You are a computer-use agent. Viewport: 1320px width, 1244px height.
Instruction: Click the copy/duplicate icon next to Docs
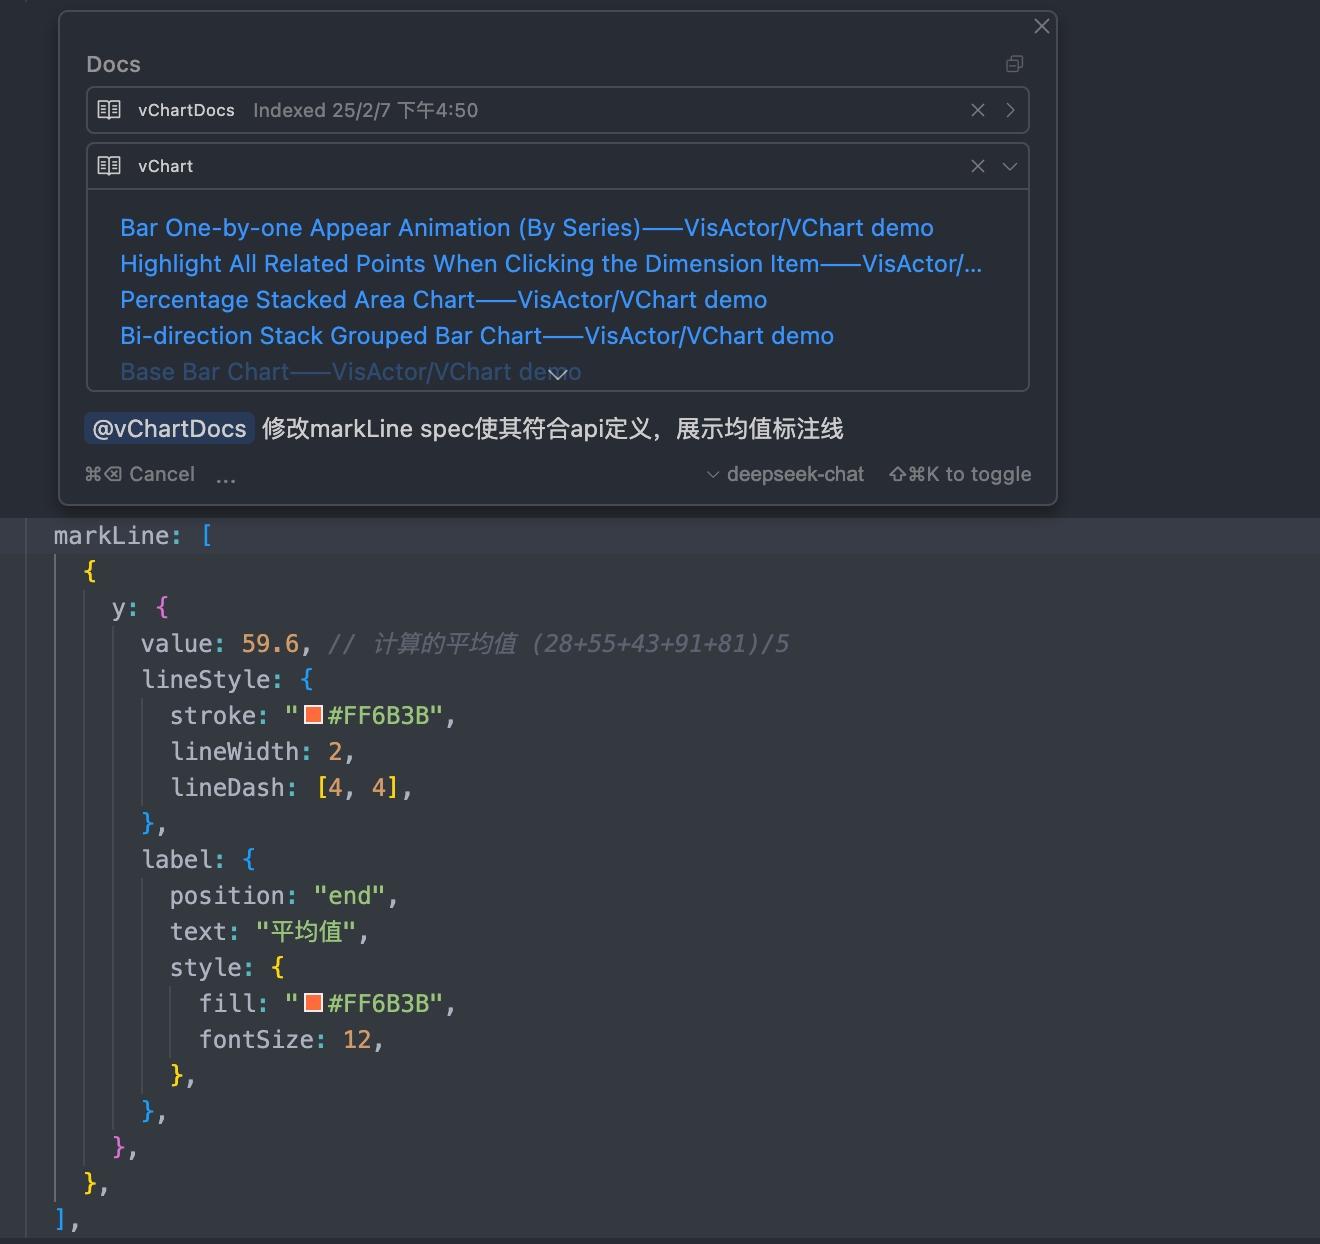(x=1014, y=64)
